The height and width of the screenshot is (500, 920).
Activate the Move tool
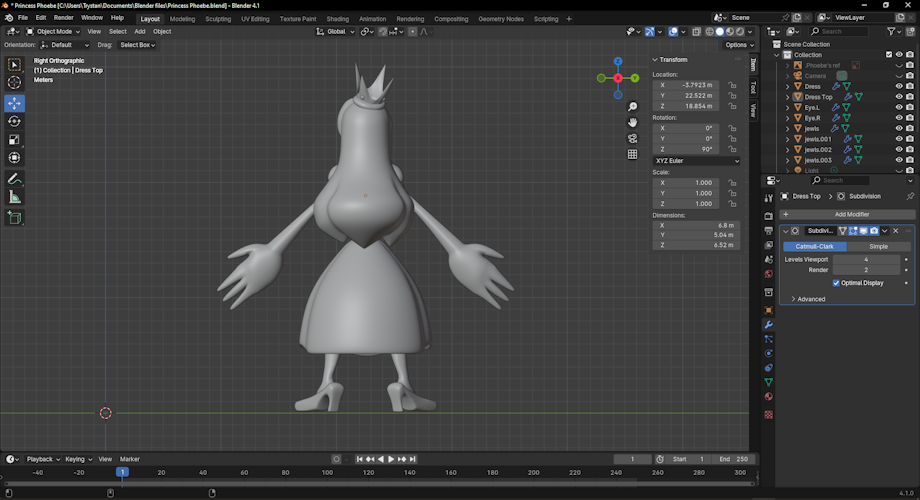click(14, 103)
